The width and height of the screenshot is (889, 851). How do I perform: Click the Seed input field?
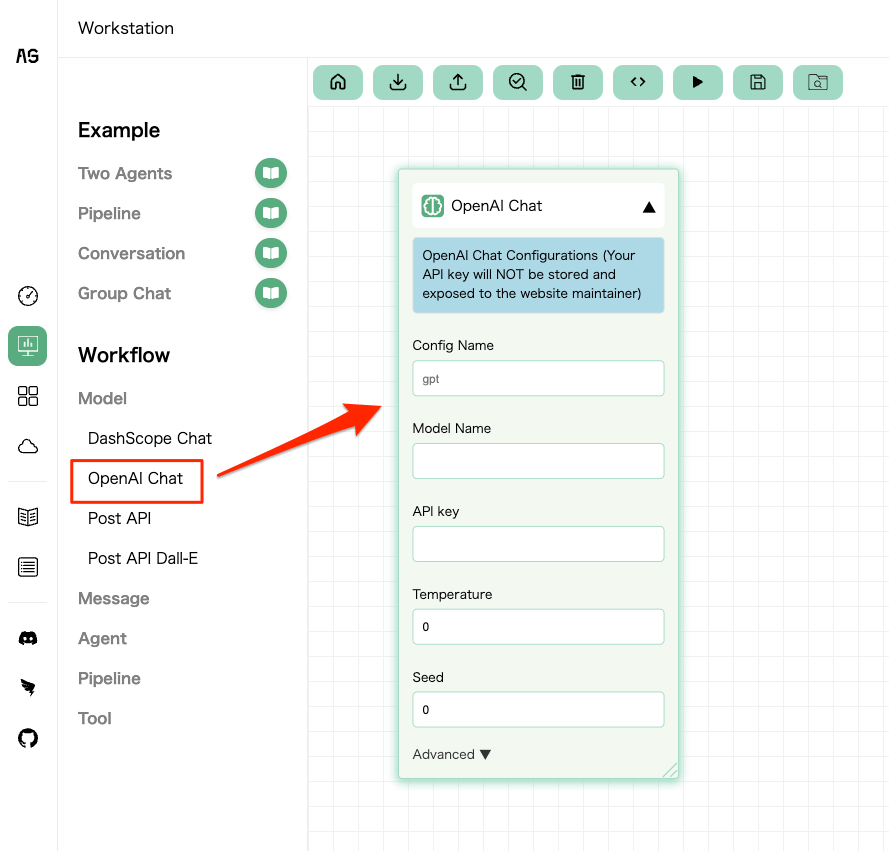(538, 709)
